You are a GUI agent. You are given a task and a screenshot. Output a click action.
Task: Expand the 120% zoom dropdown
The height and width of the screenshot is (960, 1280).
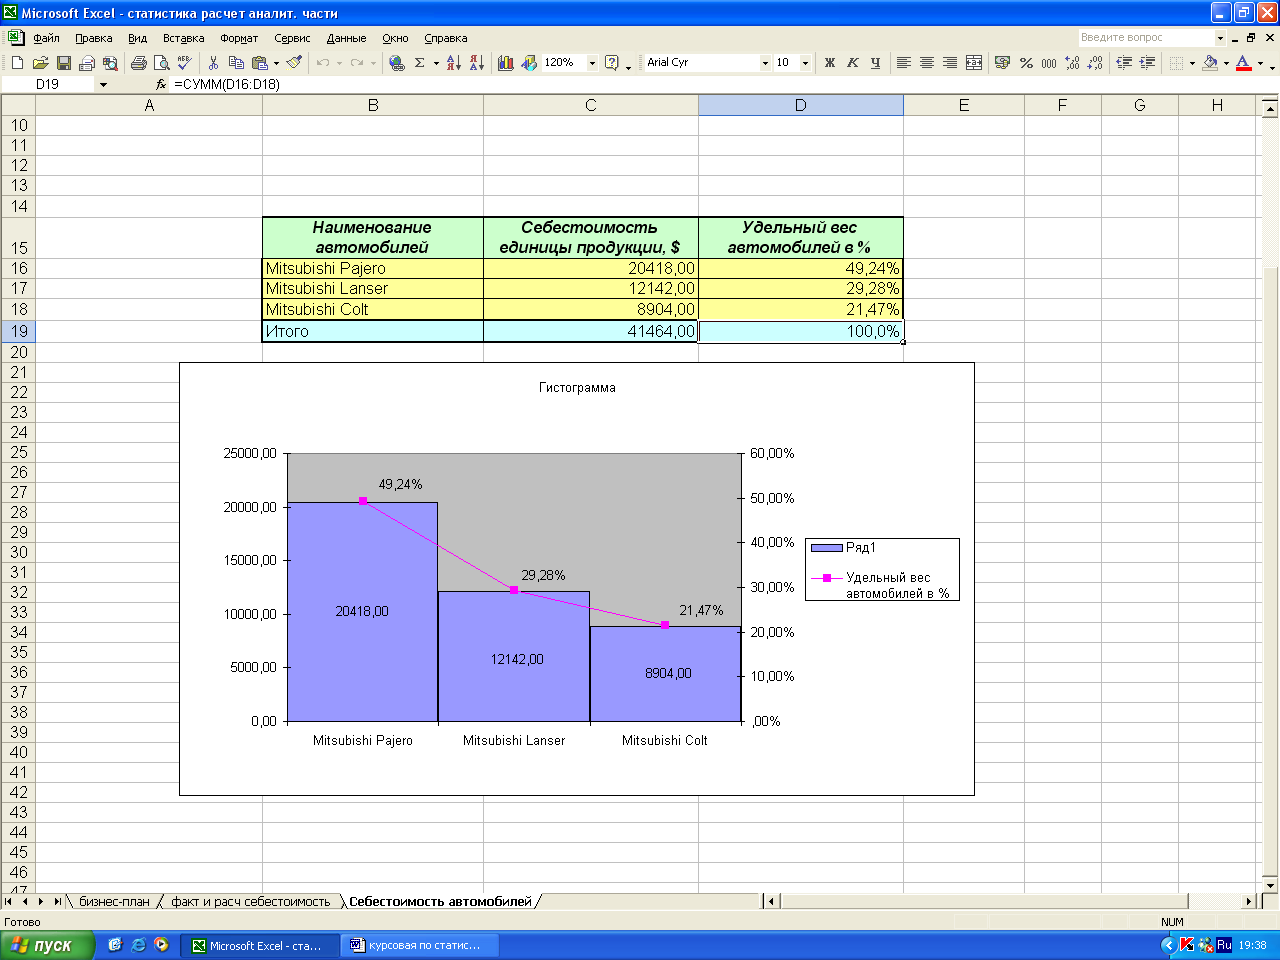pyautogui.click(x=592, y=63)
